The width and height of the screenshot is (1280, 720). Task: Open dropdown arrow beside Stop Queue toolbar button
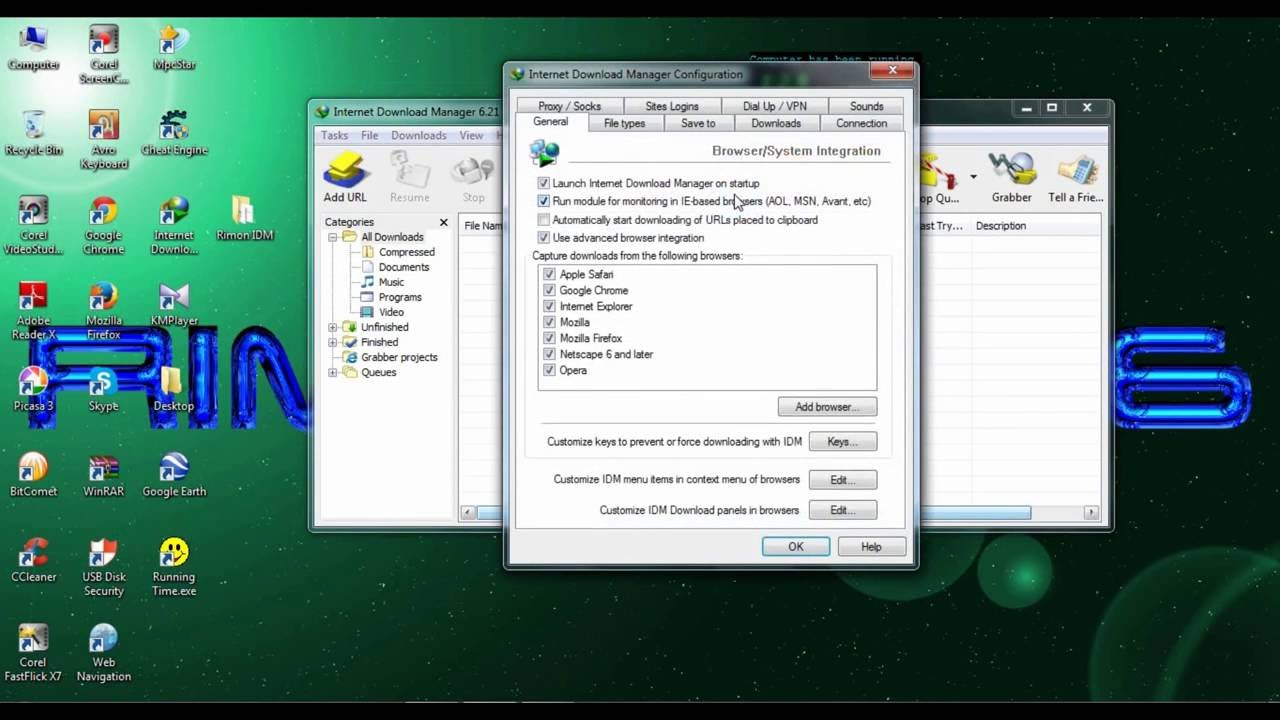click(973, 177)
